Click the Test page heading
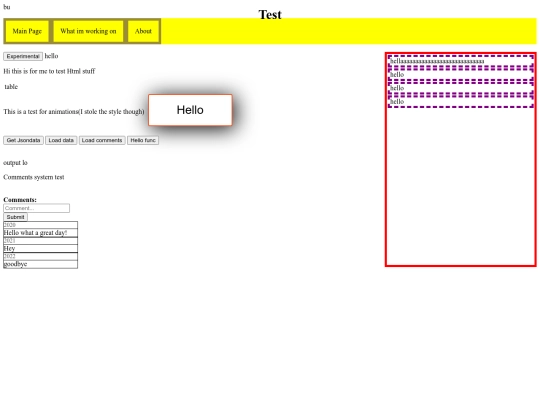540x405 pixels. pos(270,14)
